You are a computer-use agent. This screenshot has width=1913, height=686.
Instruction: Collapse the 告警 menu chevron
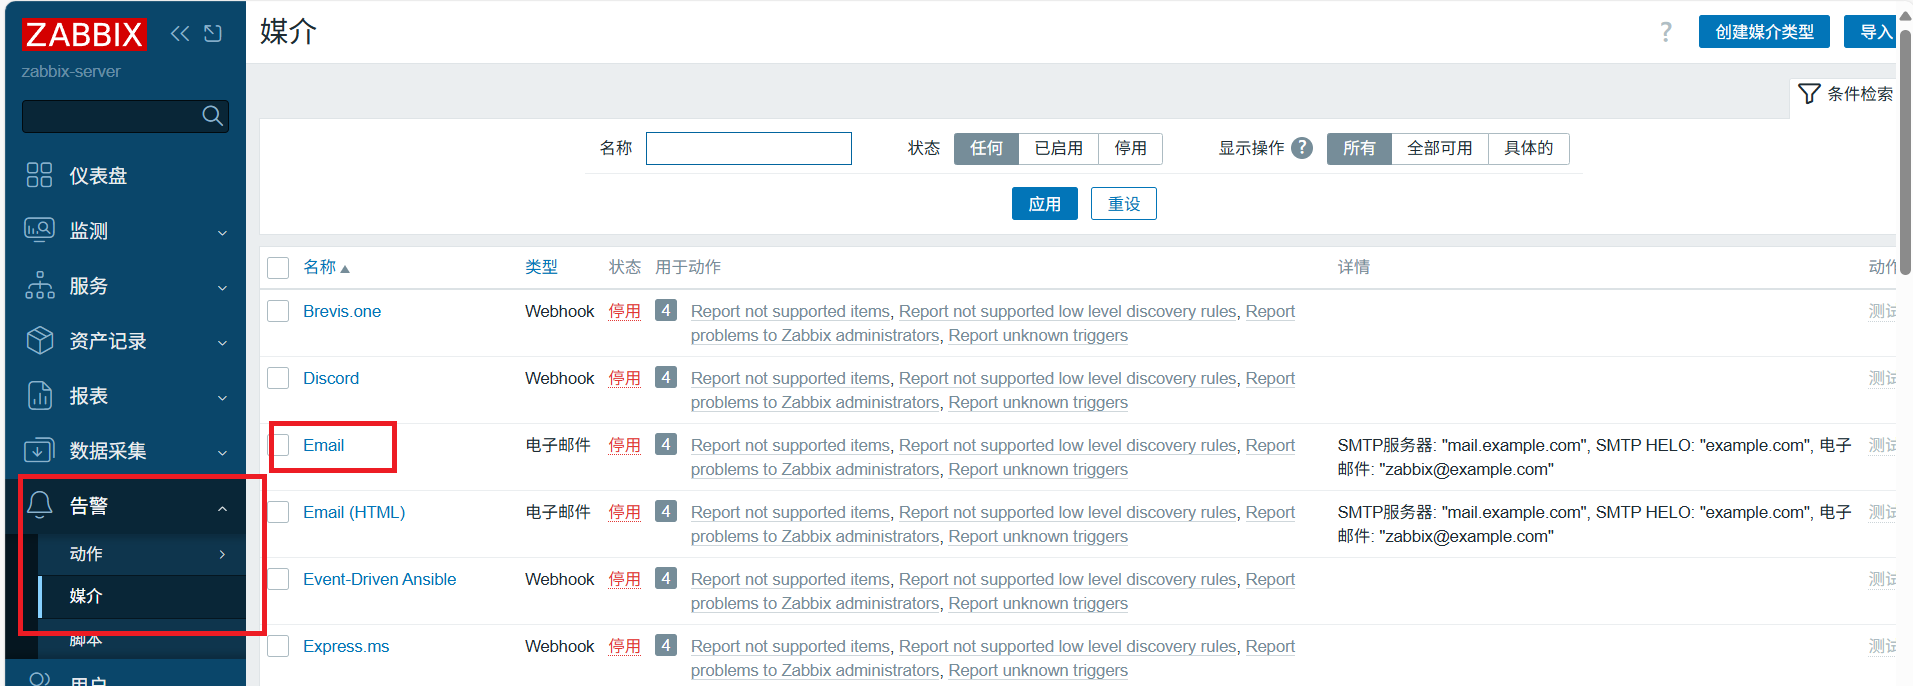[222, 508]
